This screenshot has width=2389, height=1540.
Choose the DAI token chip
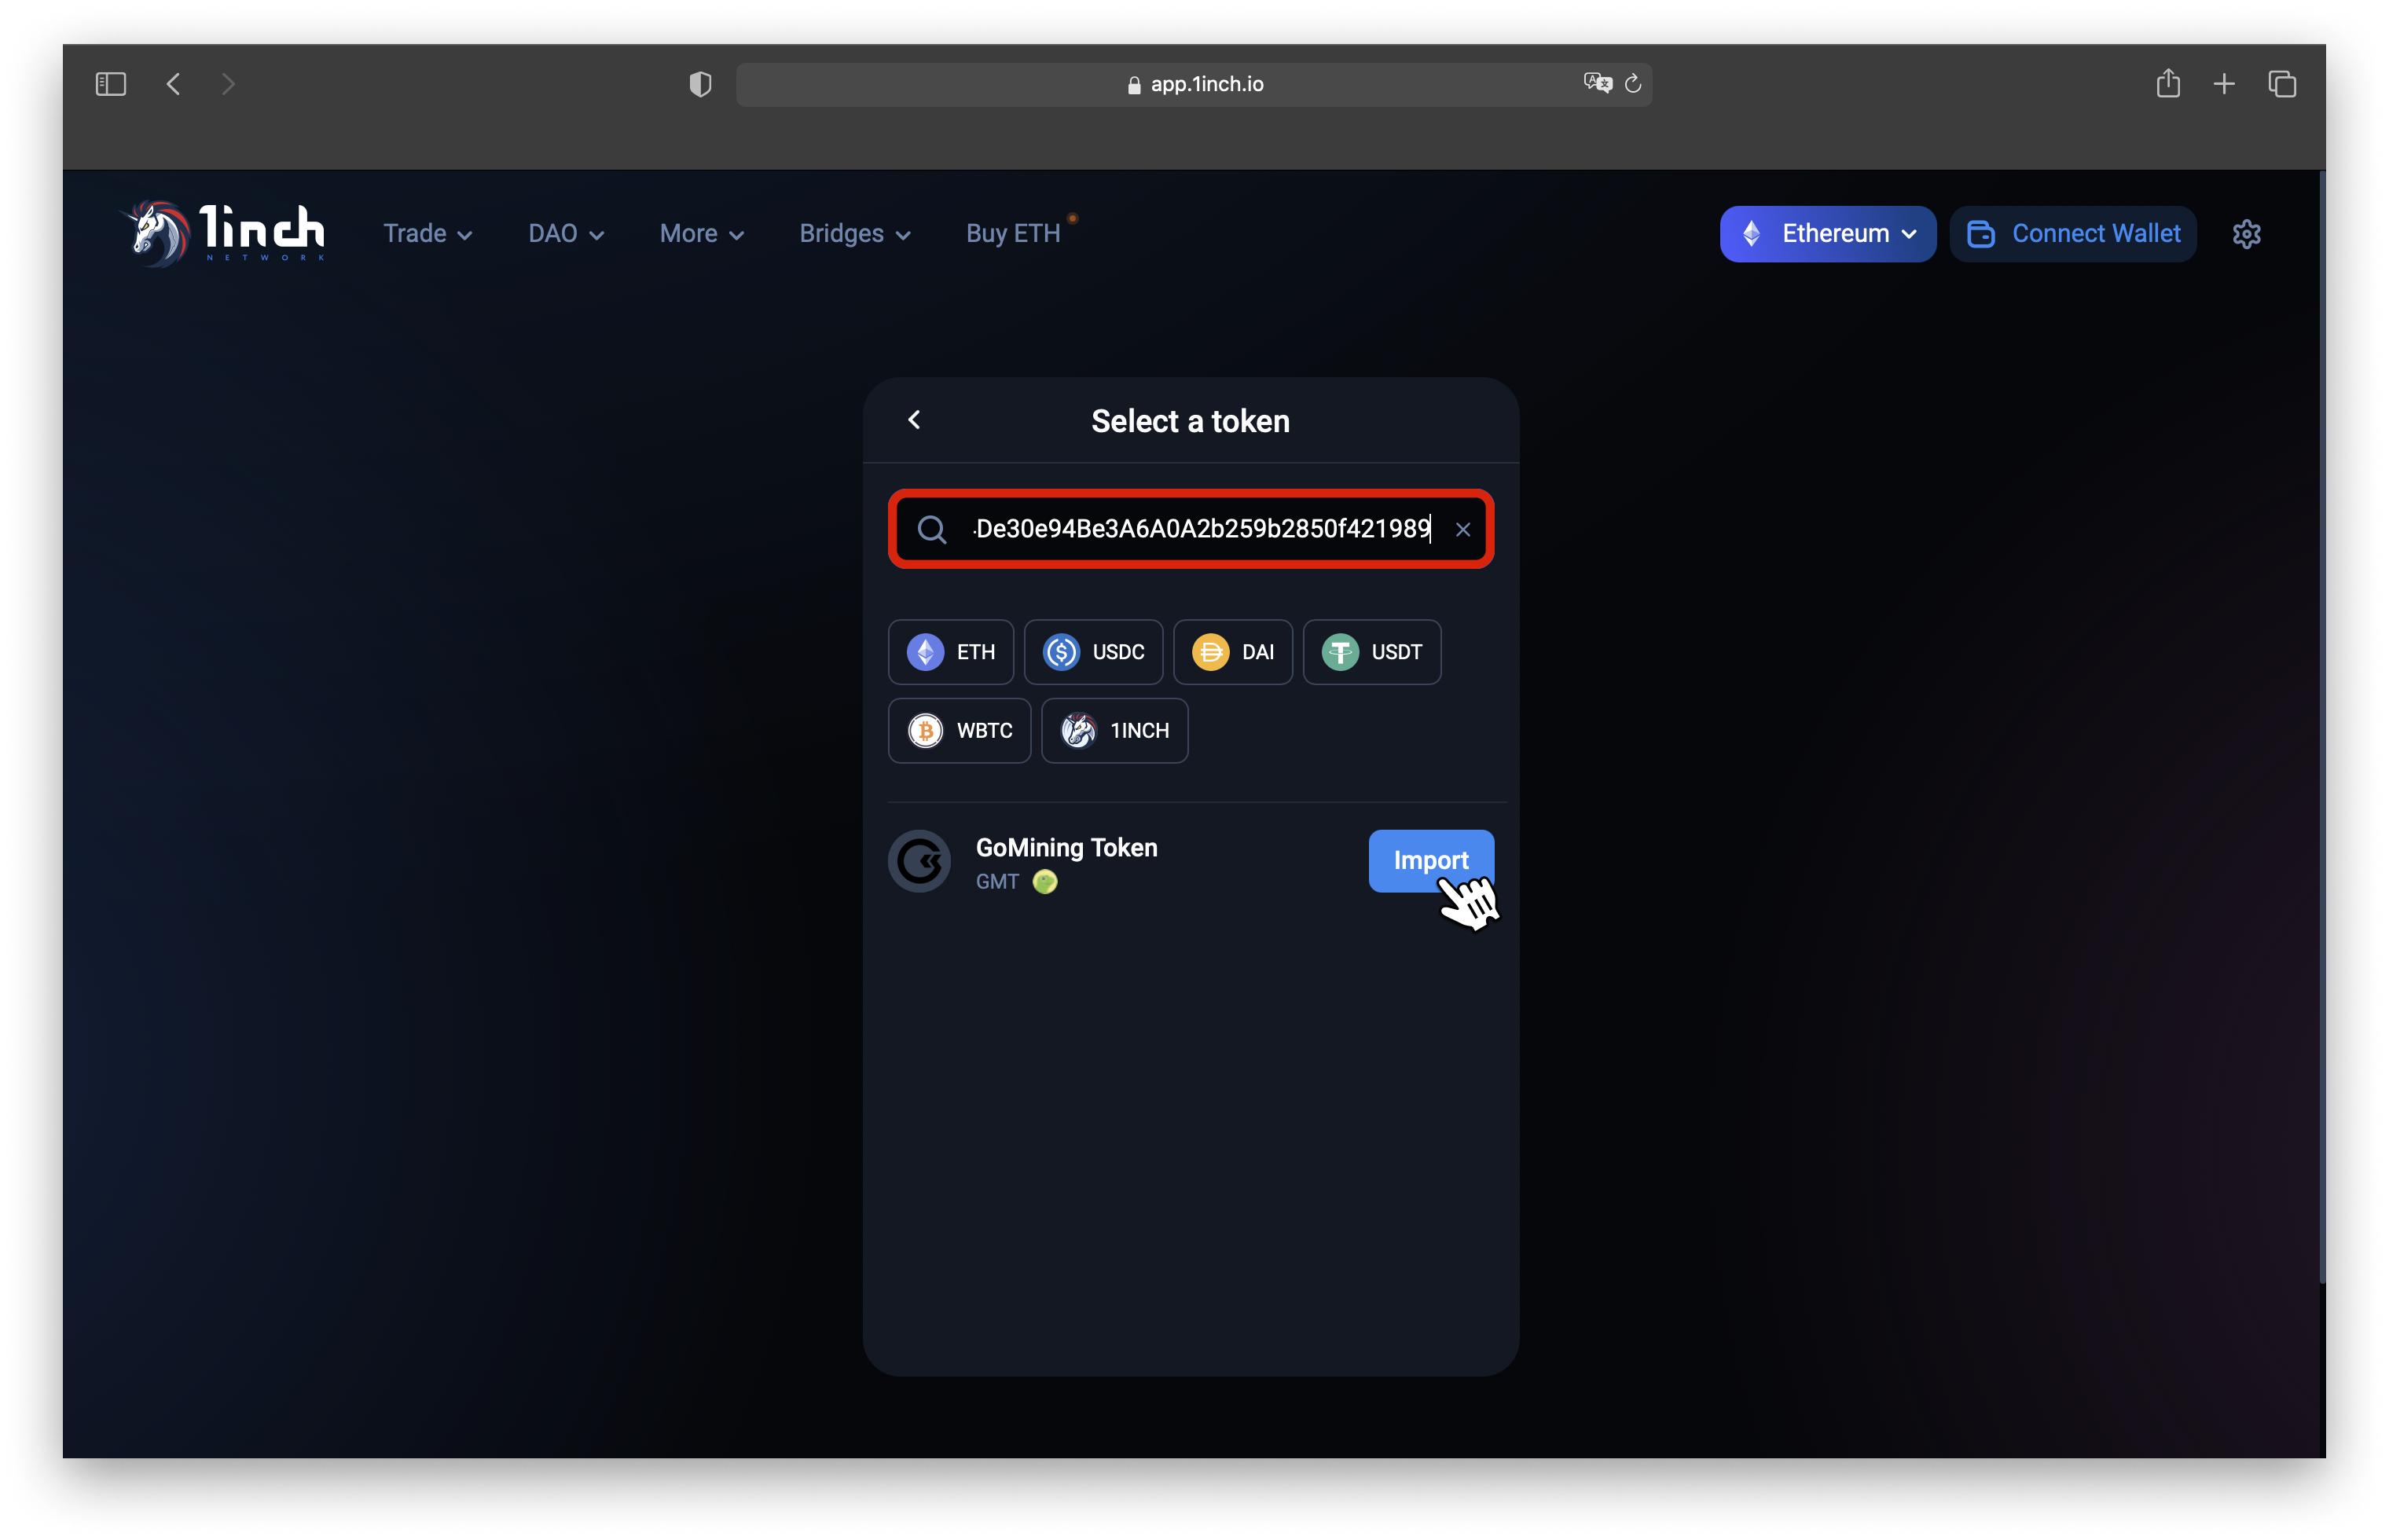[x=1232, y=652]
